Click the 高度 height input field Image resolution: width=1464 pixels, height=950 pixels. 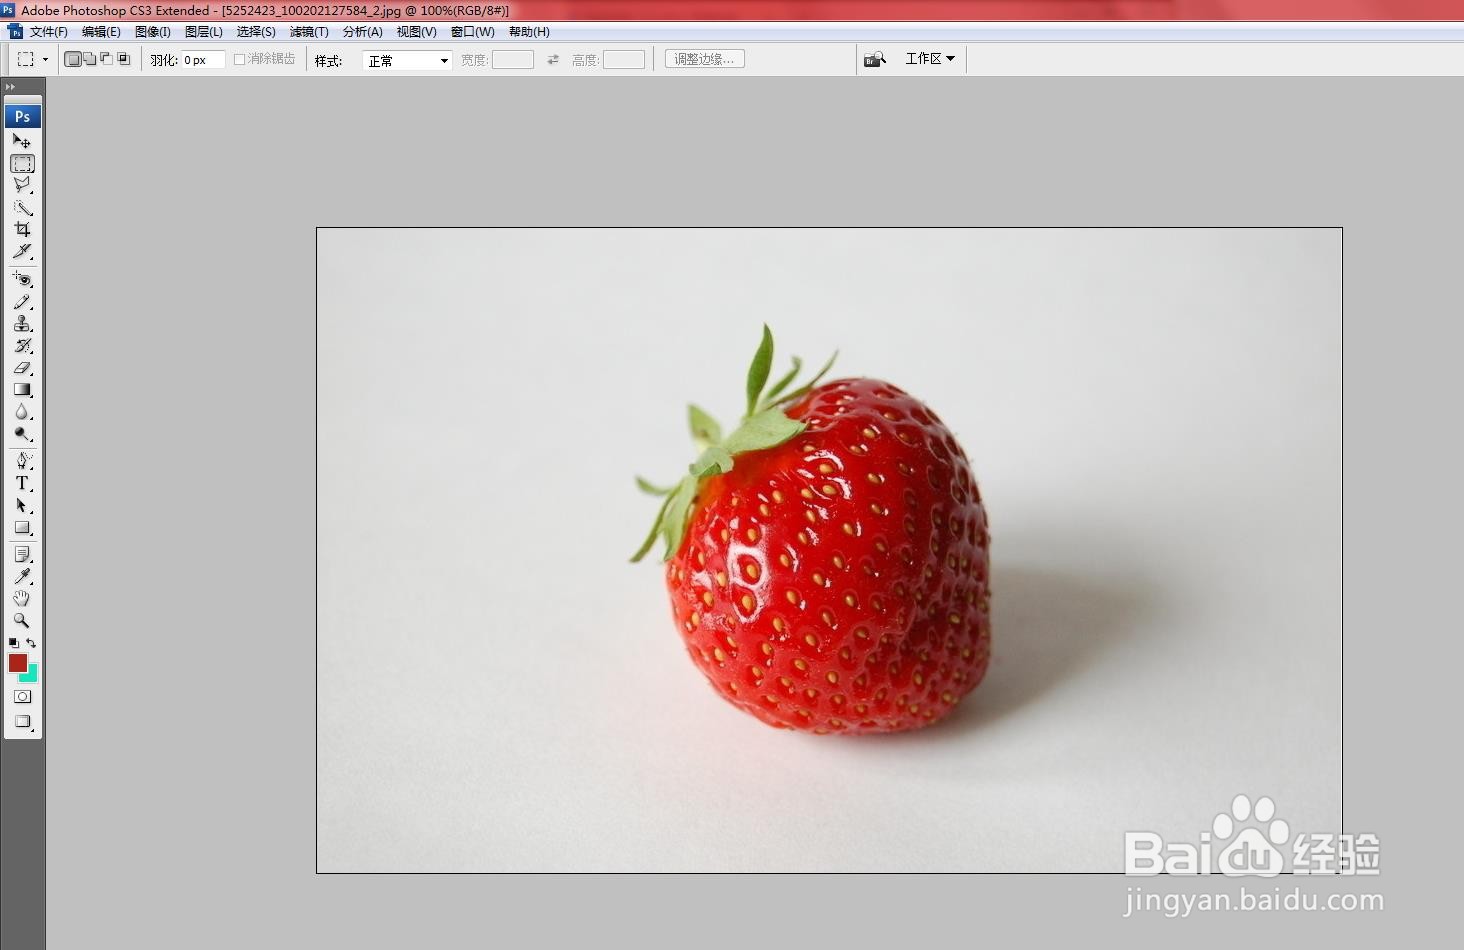[x=624, y=60]
